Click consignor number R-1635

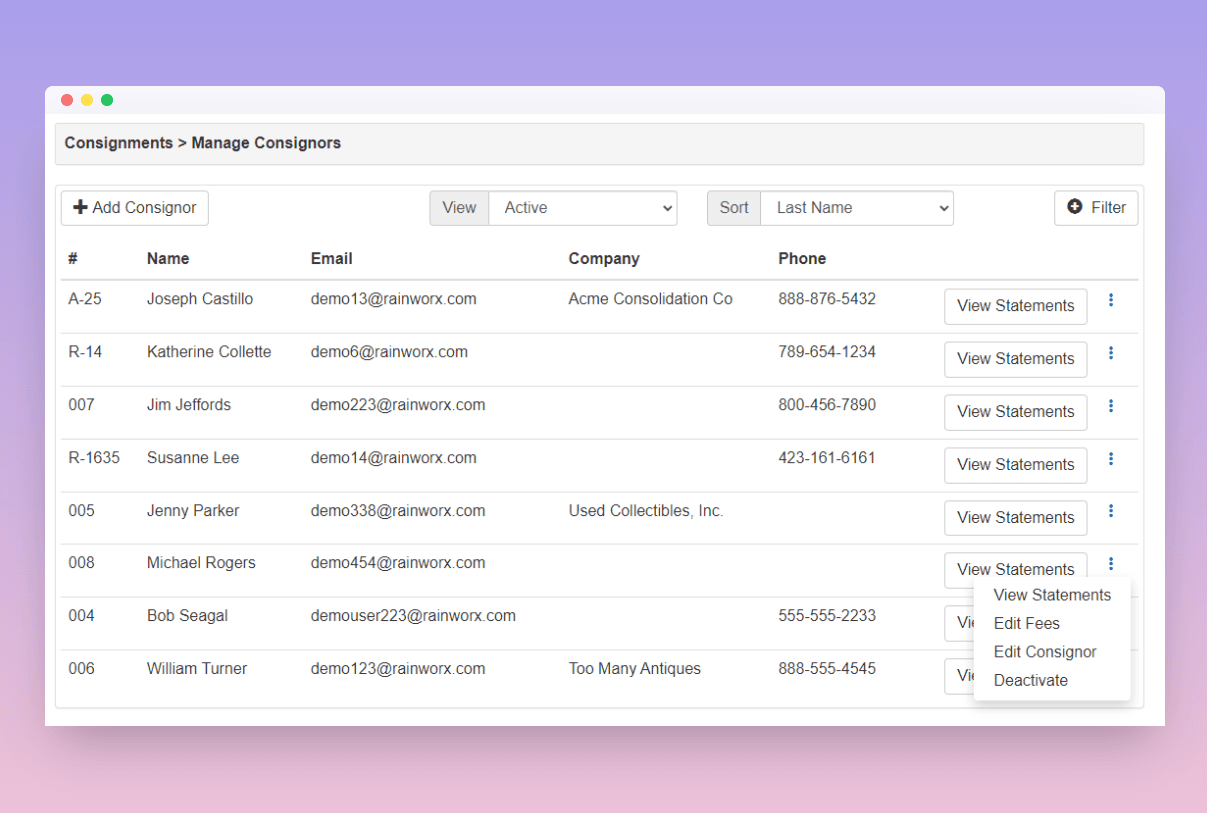(94, 458)
